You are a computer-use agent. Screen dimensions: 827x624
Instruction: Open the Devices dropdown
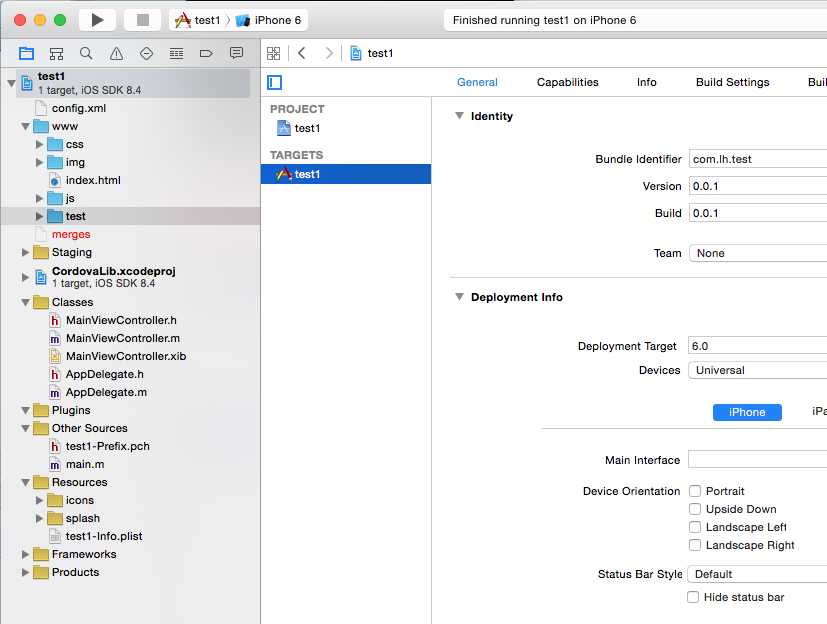click(758, 370)
